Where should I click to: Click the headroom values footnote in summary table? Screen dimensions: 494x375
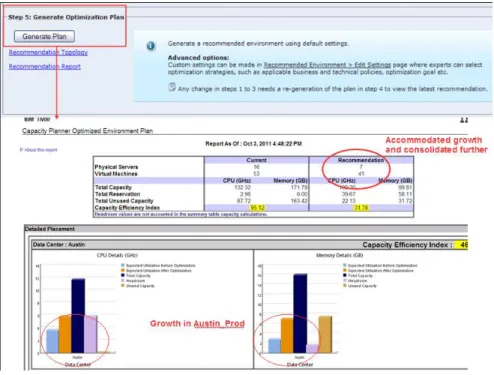click(181, 214)
